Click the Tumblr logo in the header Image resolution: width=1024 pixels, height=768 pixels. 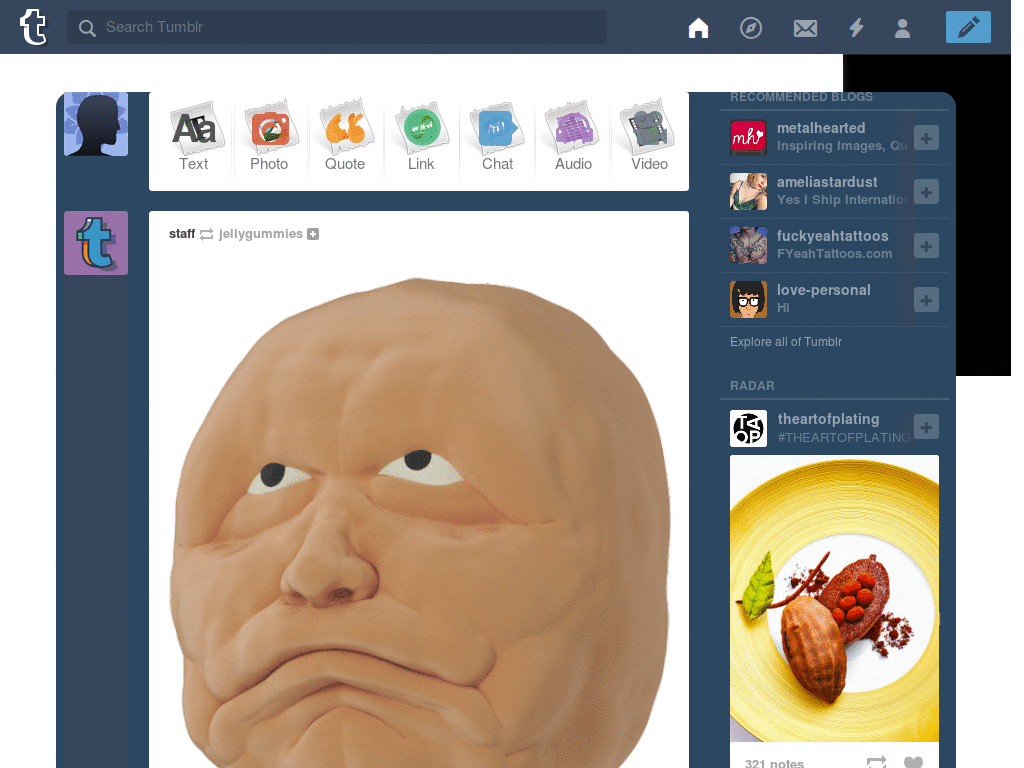[x=33, y=27]
